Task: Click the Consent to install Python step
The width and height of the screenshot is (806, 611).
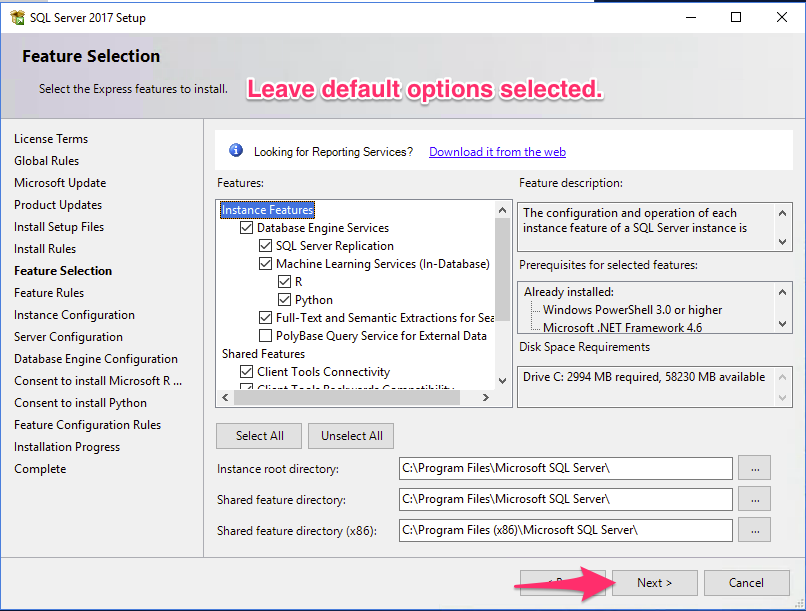Action: pyautogui.click(x=80, y=403)
